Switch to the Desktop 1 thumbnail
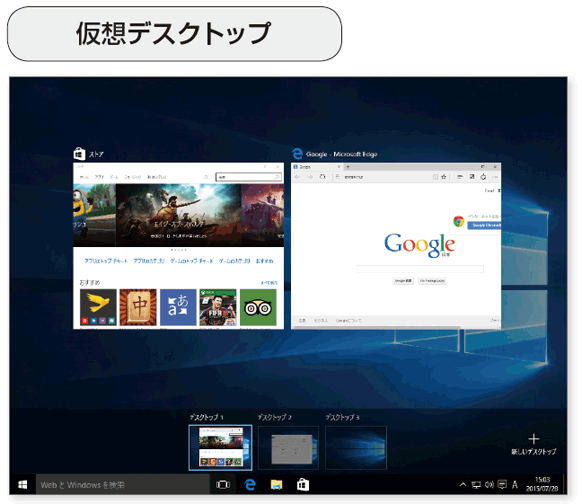Image resolution: width=582 pixels, height=504 pixels. [x=220, y=448]
